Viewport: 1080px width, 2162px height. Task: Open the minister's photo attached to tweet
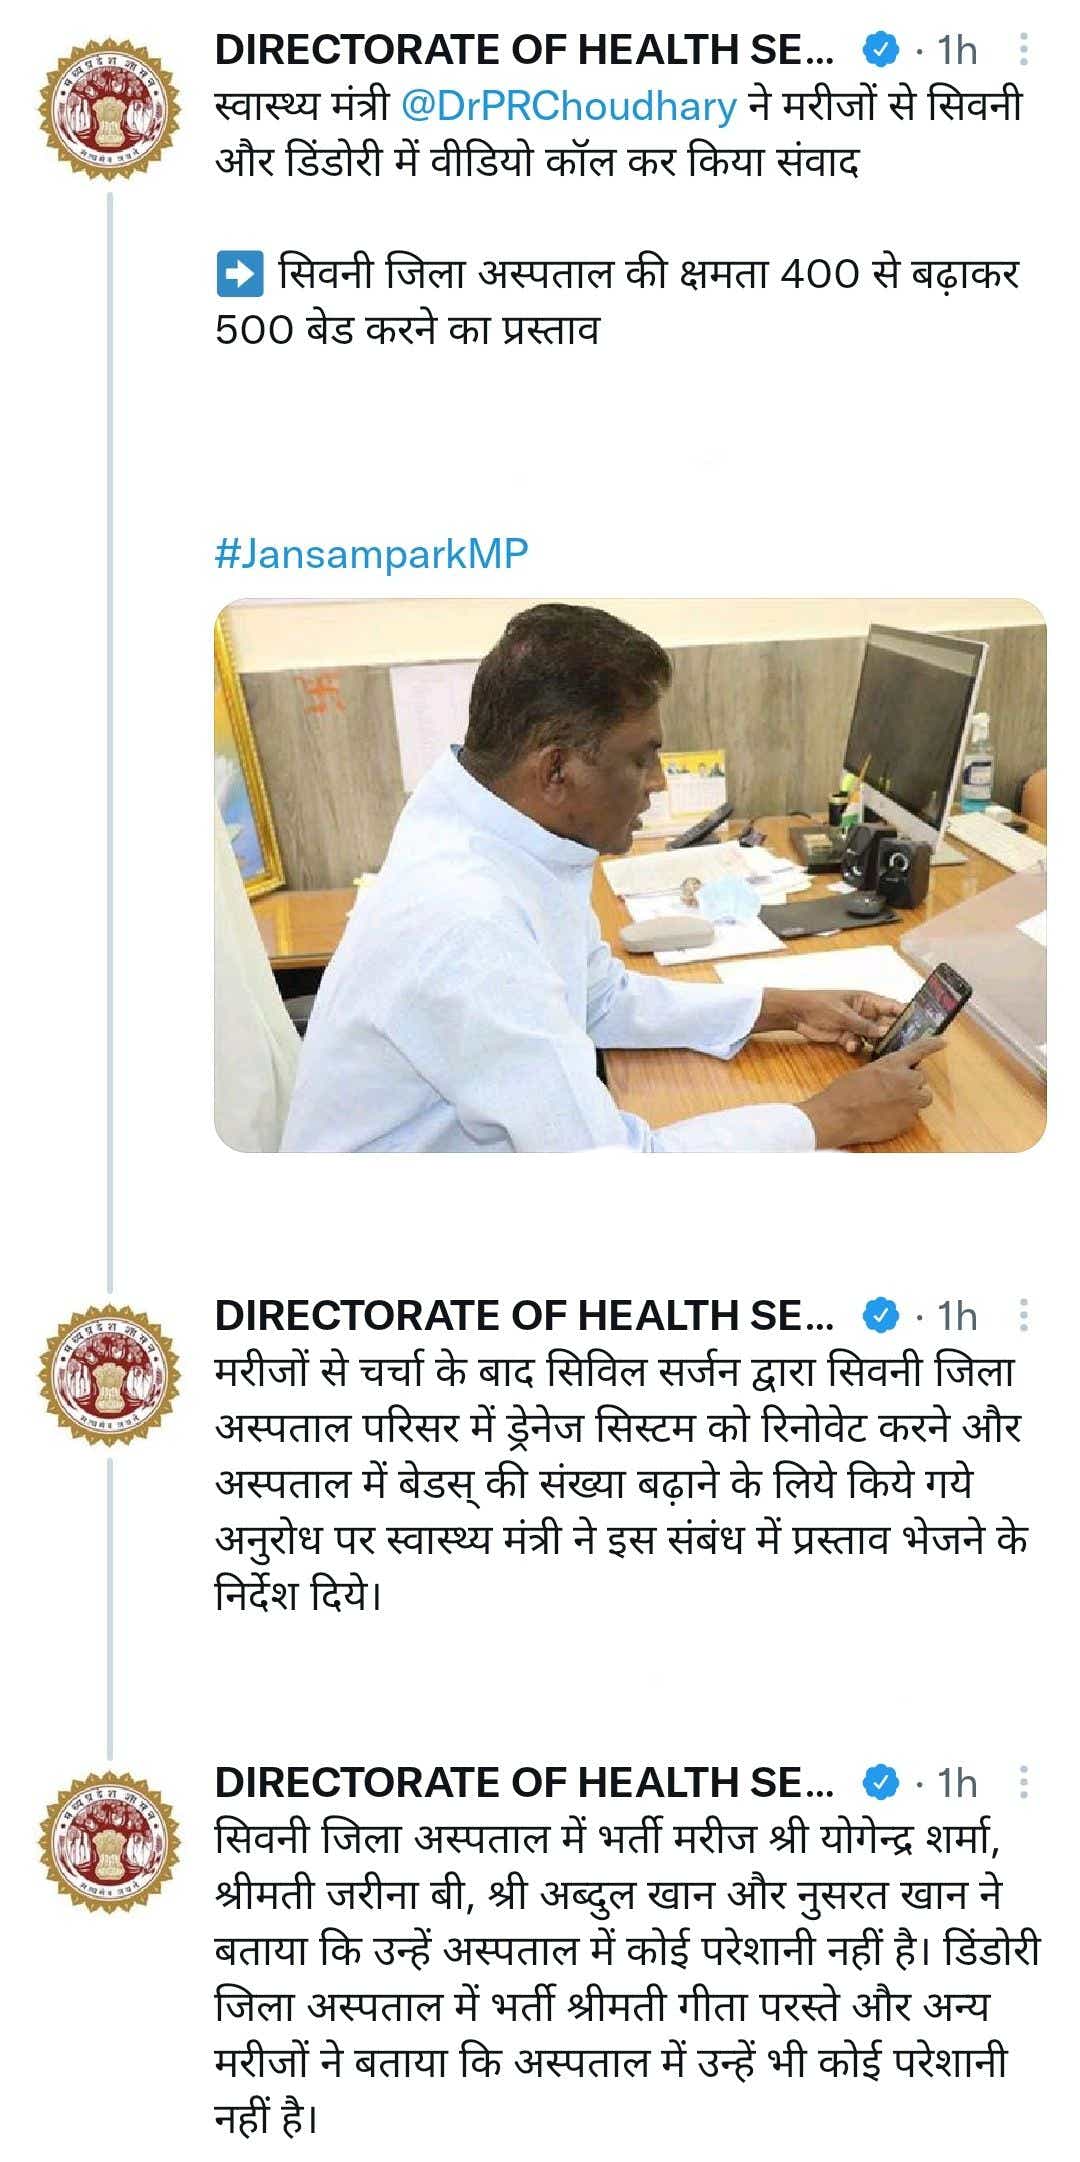tap(630, 875)
